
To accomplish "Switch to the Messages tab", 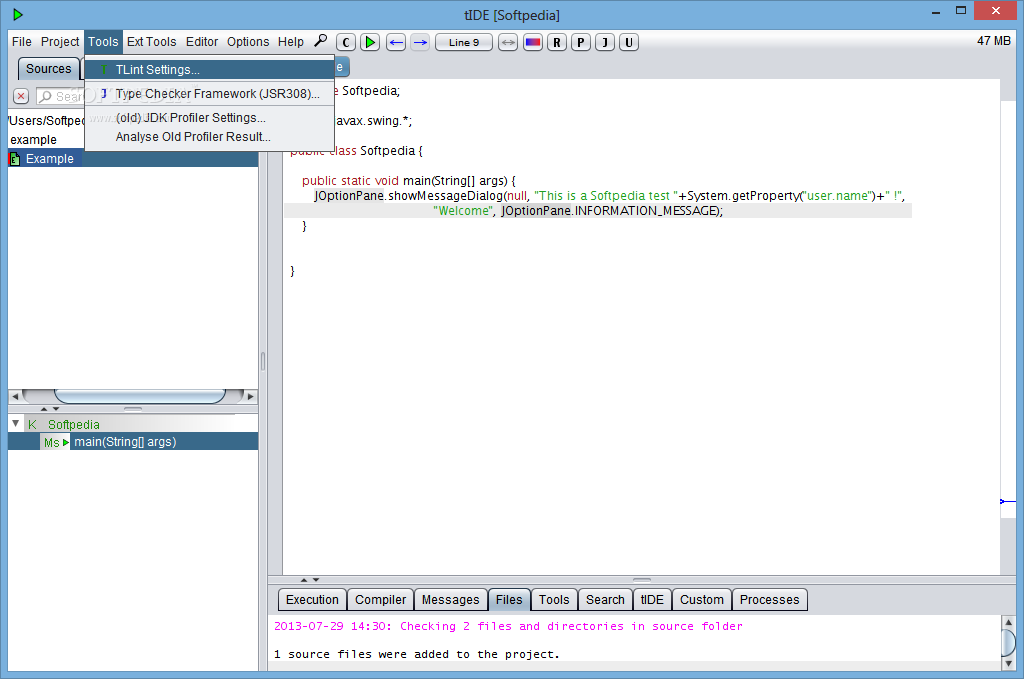I will 450,599.
